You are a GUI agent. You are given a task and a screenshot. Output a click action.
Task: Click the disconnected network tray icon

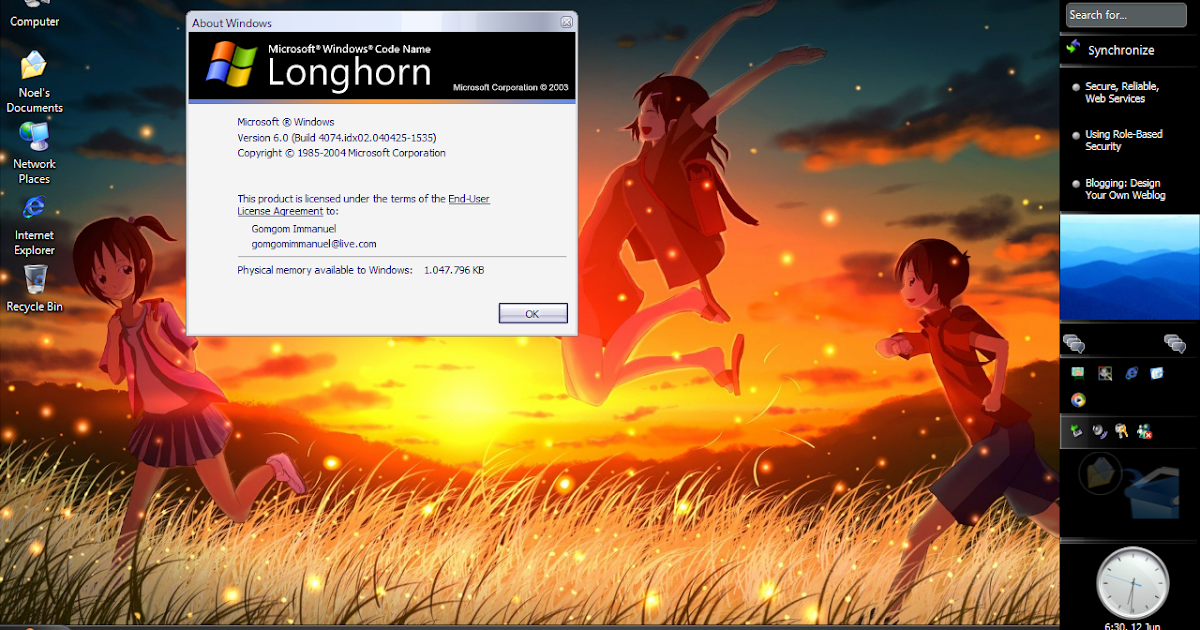pos(1145,431)
